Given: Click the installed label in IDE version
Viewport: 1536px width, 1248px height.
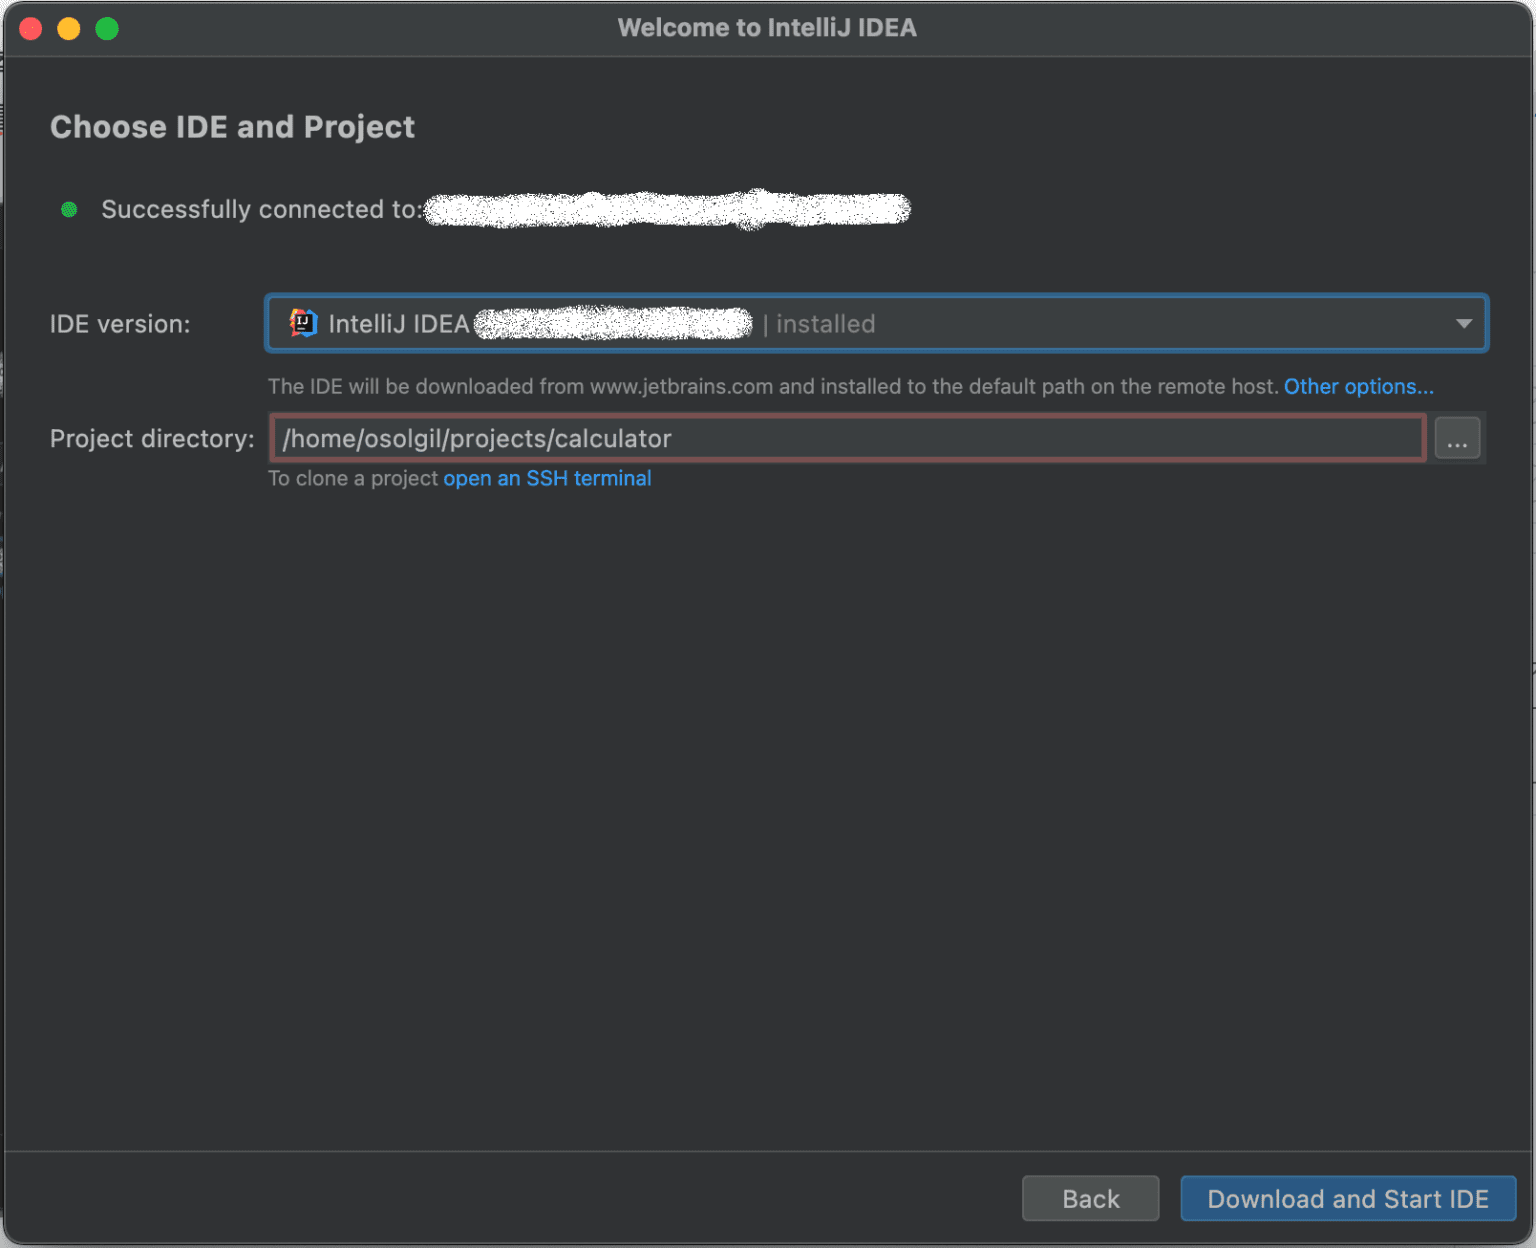Looking at the screenshot, I should [823, 323].
